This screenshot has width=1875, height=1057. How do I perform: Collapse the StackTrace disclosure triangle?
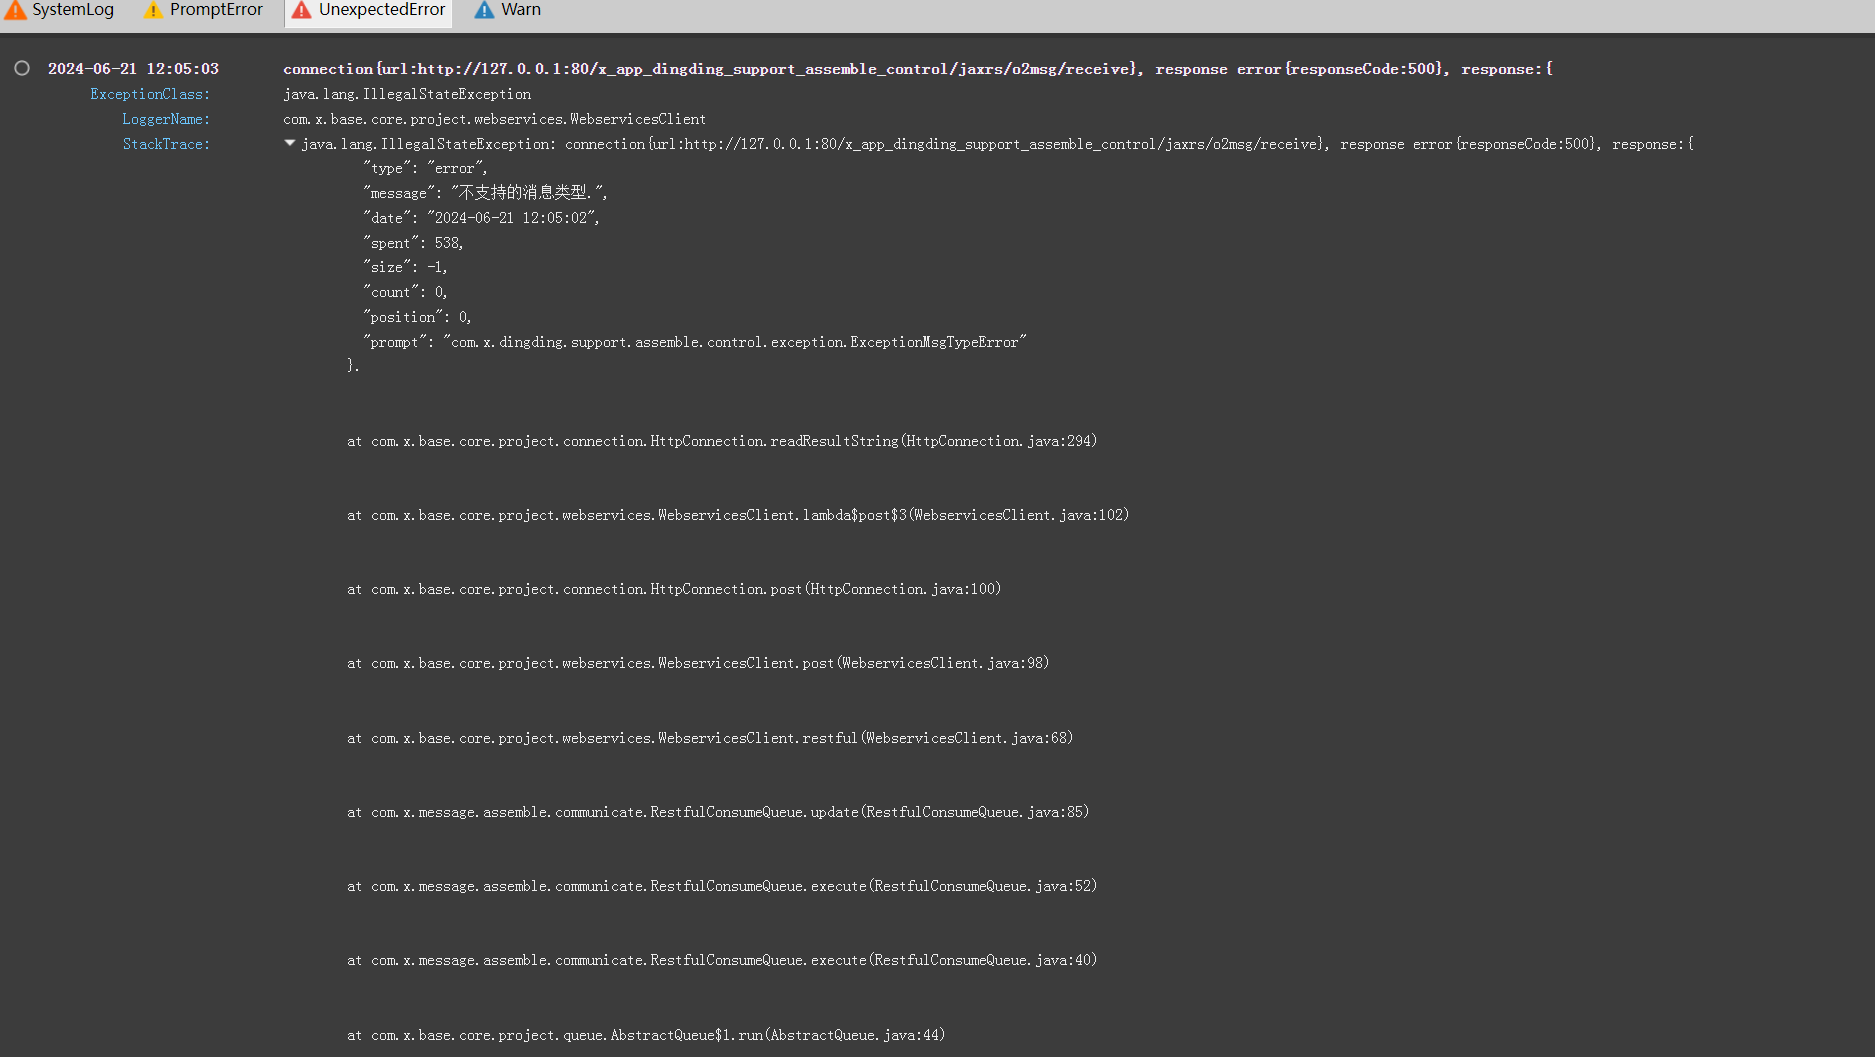click(290, 143)
